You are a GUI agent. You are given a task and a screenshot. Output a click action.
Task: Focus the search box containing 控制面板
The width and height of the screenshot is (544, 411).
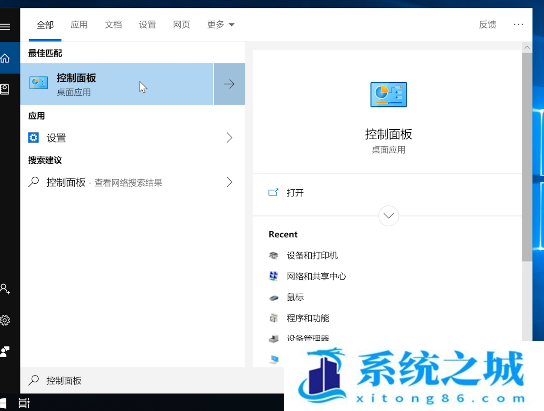tap(152, 380)
